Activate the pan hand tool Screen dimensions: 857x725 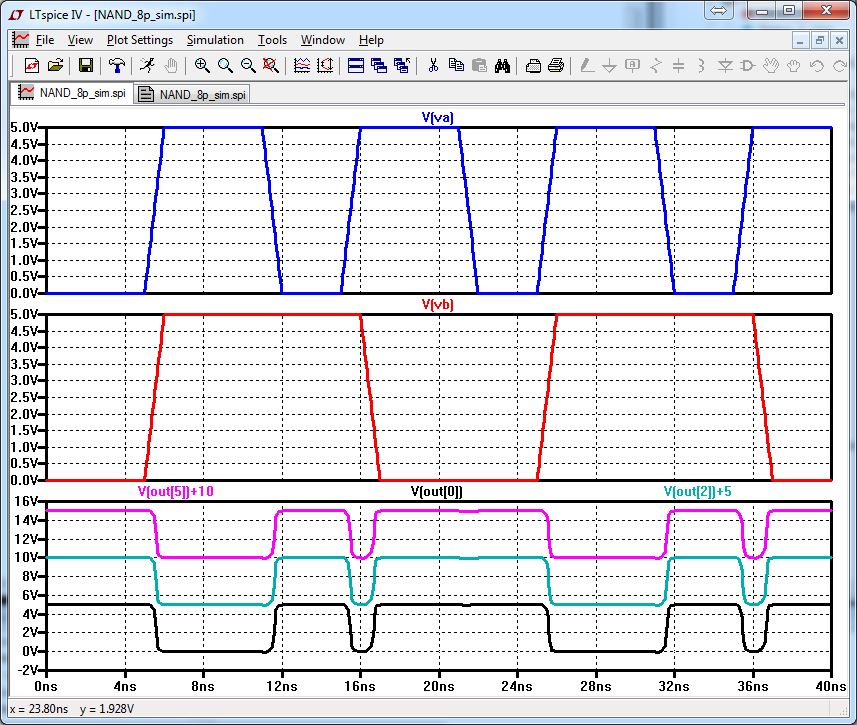[x=171, y=64]
